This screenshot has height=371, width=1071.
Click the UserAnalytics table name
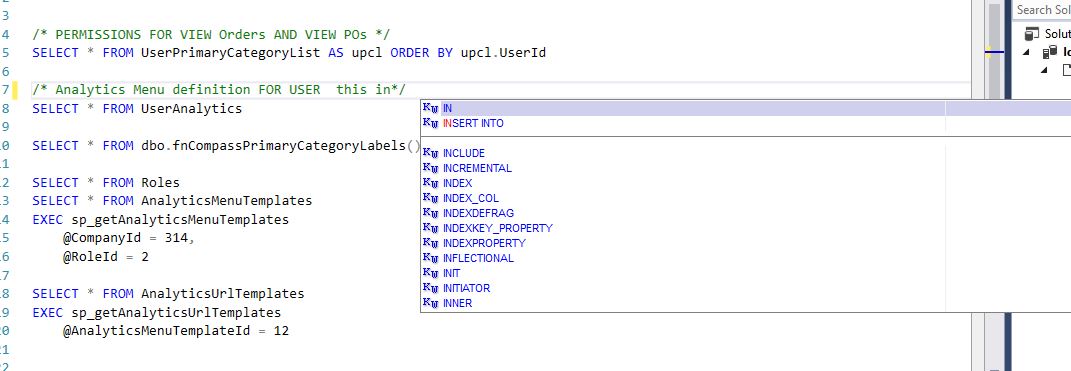pyautogui.click(x=191, y=109)
